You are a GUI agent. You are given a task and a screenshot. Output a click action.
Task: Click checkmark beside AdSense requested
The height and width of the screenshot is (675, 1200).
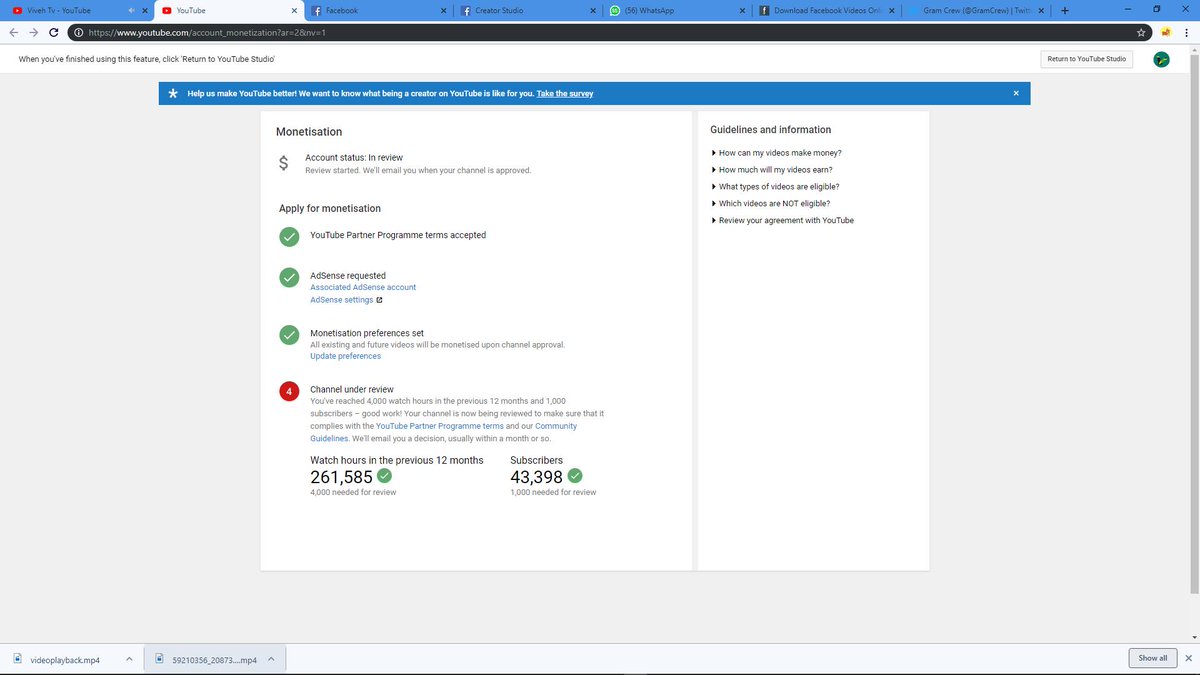coord(289,277)
